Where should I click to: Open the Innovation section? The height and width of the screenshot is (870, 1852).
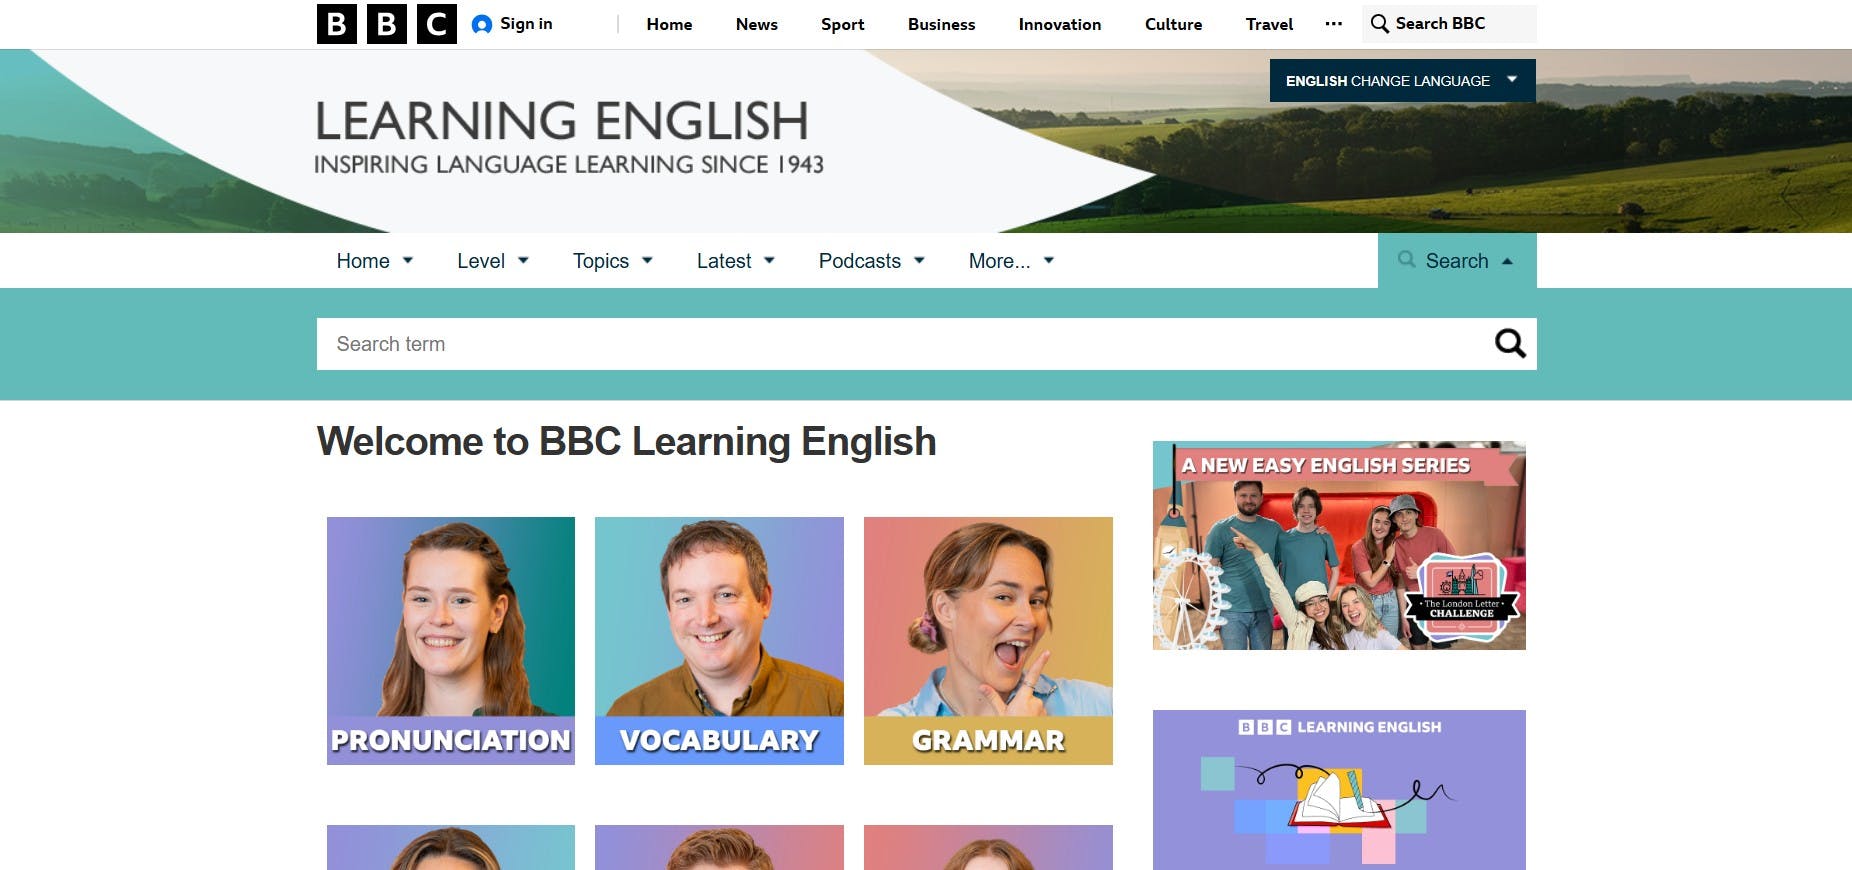[x=1059, y=24]
